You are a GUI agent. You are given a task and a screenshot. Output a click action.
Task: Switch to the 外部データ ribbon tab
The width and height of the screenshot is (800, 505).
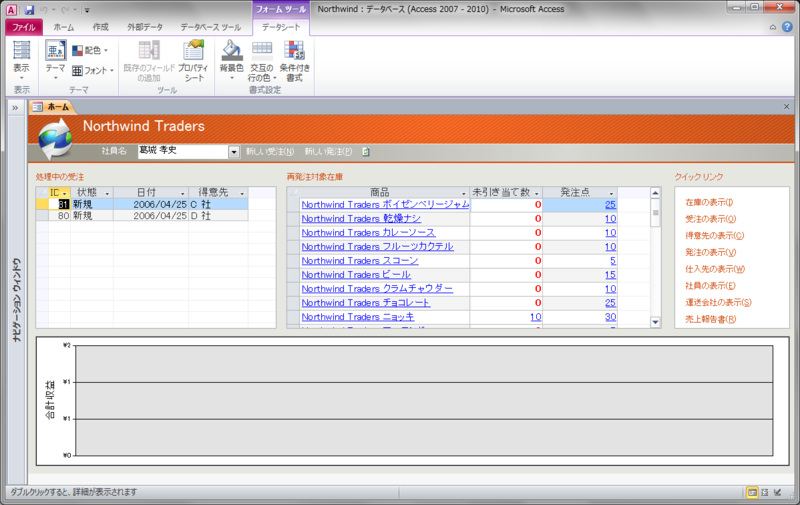click(x=145, y=27)
